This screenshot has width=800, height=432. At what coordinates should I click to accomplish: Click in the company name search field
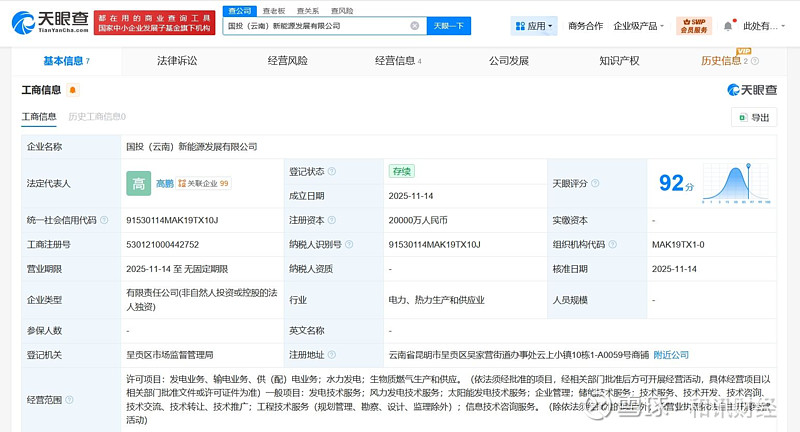315,26
